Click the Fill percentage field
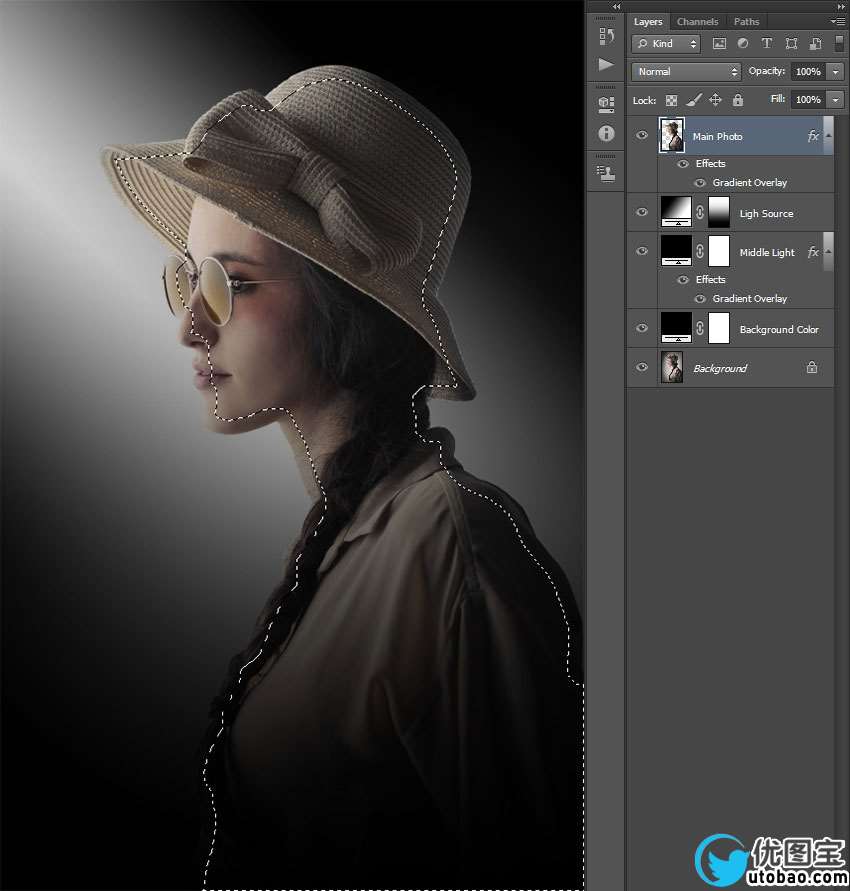Image resolution: width=850 pixels, height=891 pixels. [808, 99]
